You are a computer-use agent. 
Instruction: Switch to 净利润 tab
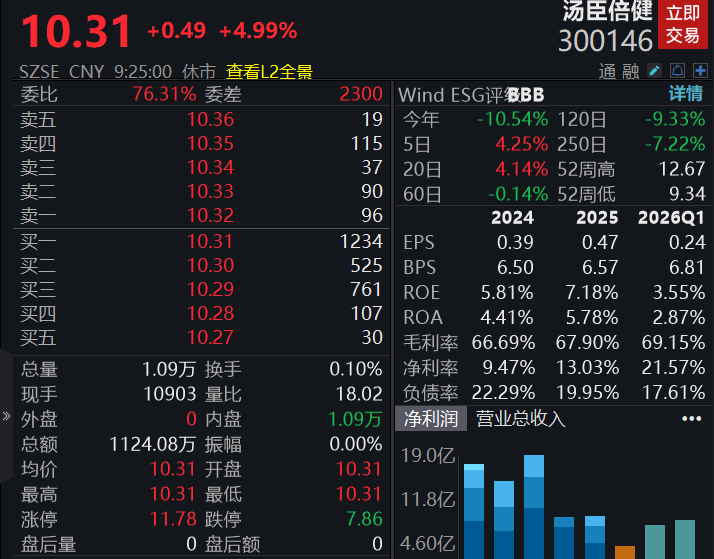click(x=431, y=418)
